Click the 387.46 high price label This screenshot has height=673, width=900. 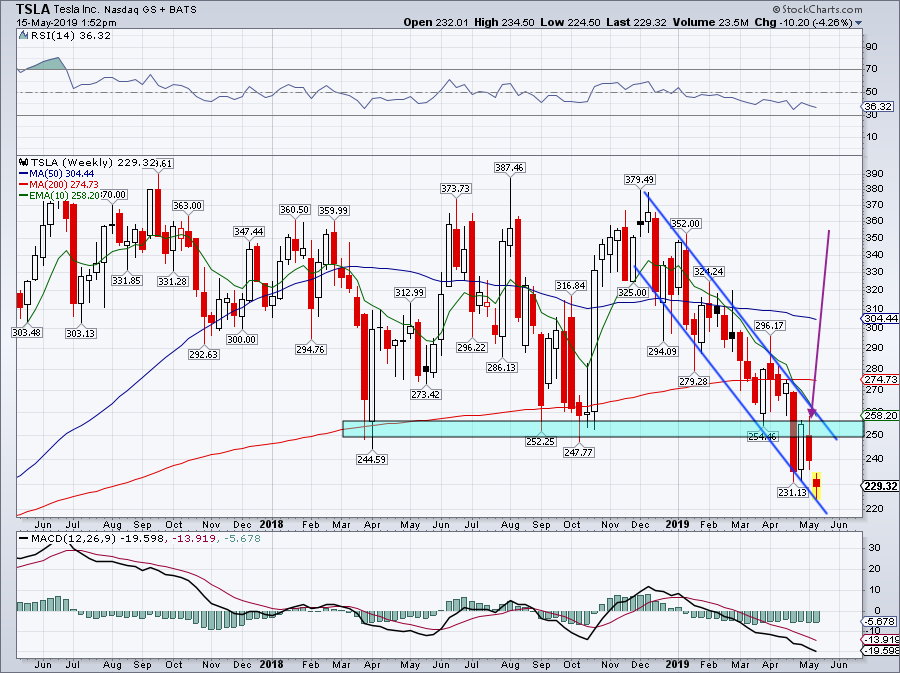[509, 168]
